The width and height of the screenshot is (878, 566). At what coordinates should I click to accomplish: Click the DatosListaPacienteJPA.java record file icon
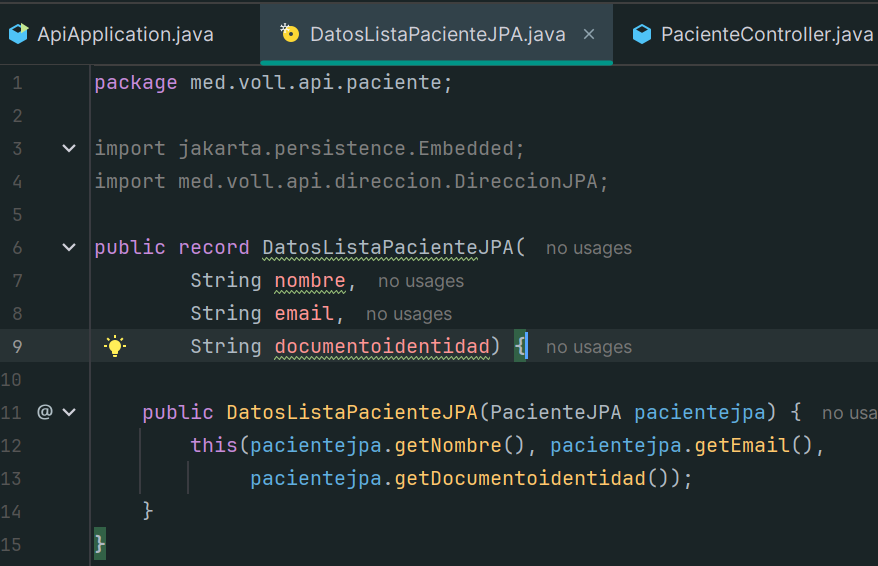point(289,33)
